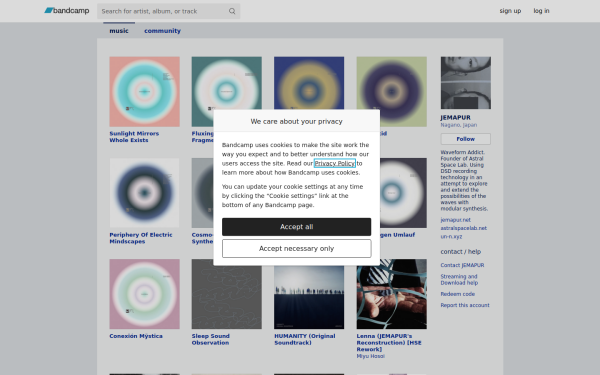The height and width of the screenshot is (375, 600).
Task: Click the JEMAPUR artist photo
Action: click(x=466, y=83)
